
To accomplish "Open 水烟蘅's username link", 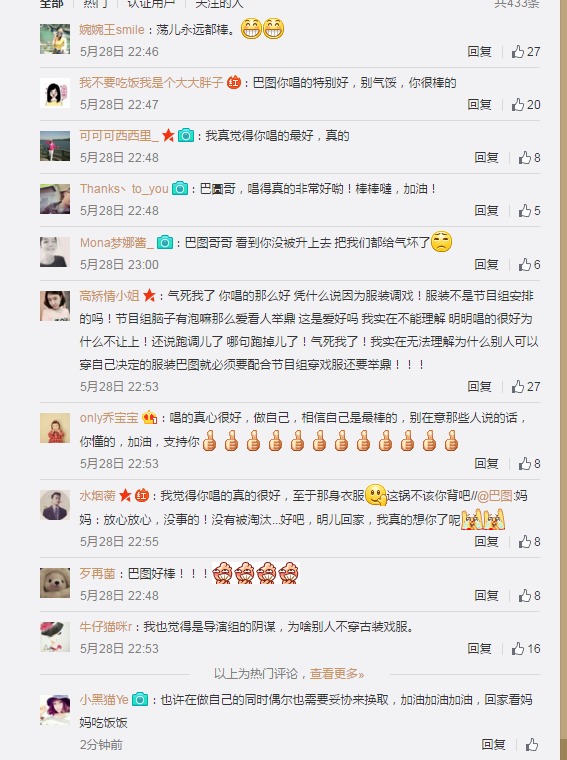I will pos(97,495).
